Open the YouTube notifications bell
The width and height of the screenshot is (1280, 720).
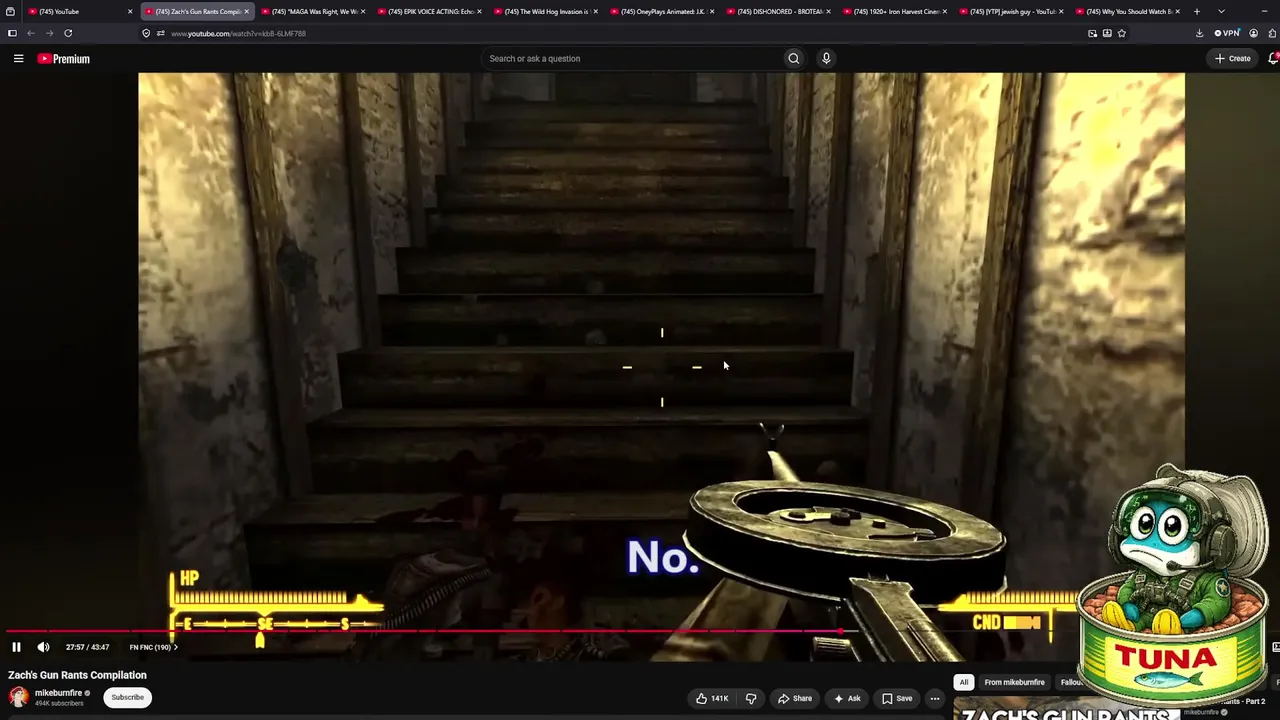point(1273,58)
